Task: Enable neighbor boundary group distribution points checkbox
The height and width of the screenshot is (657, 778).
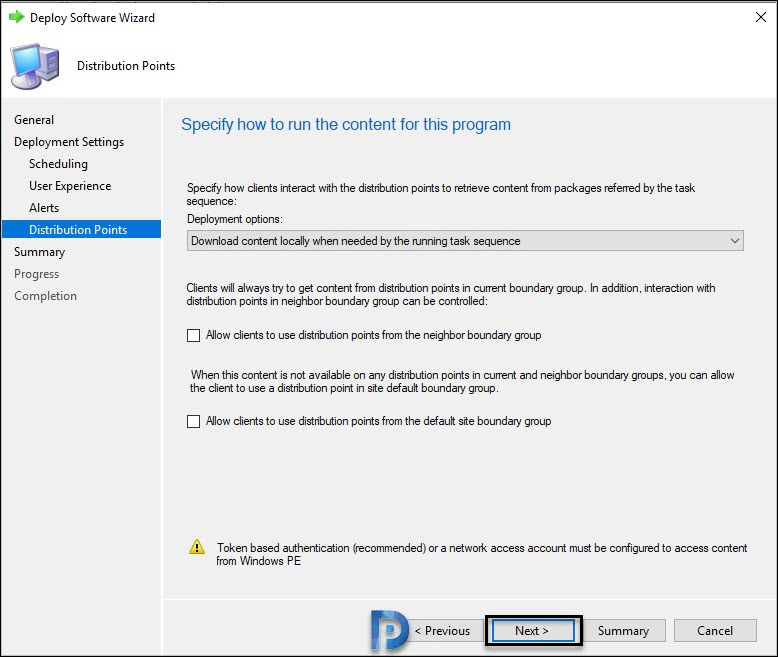Action: click(x=194, y=335)
